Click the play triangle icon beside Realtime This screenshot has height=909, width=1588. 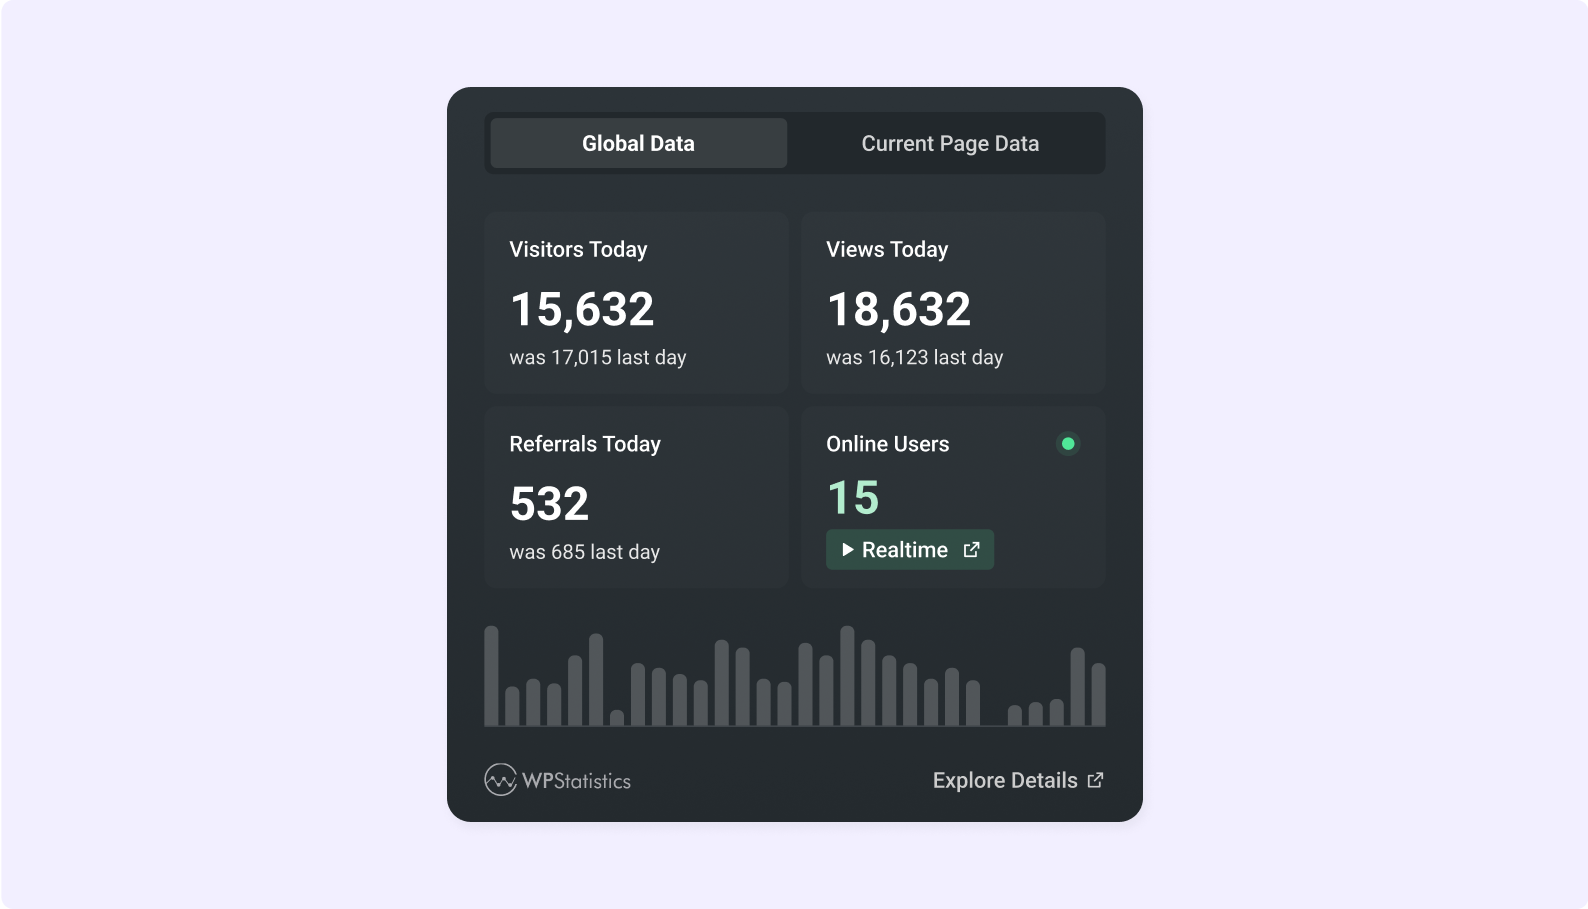pyautogui.click(x=847, y=550)
